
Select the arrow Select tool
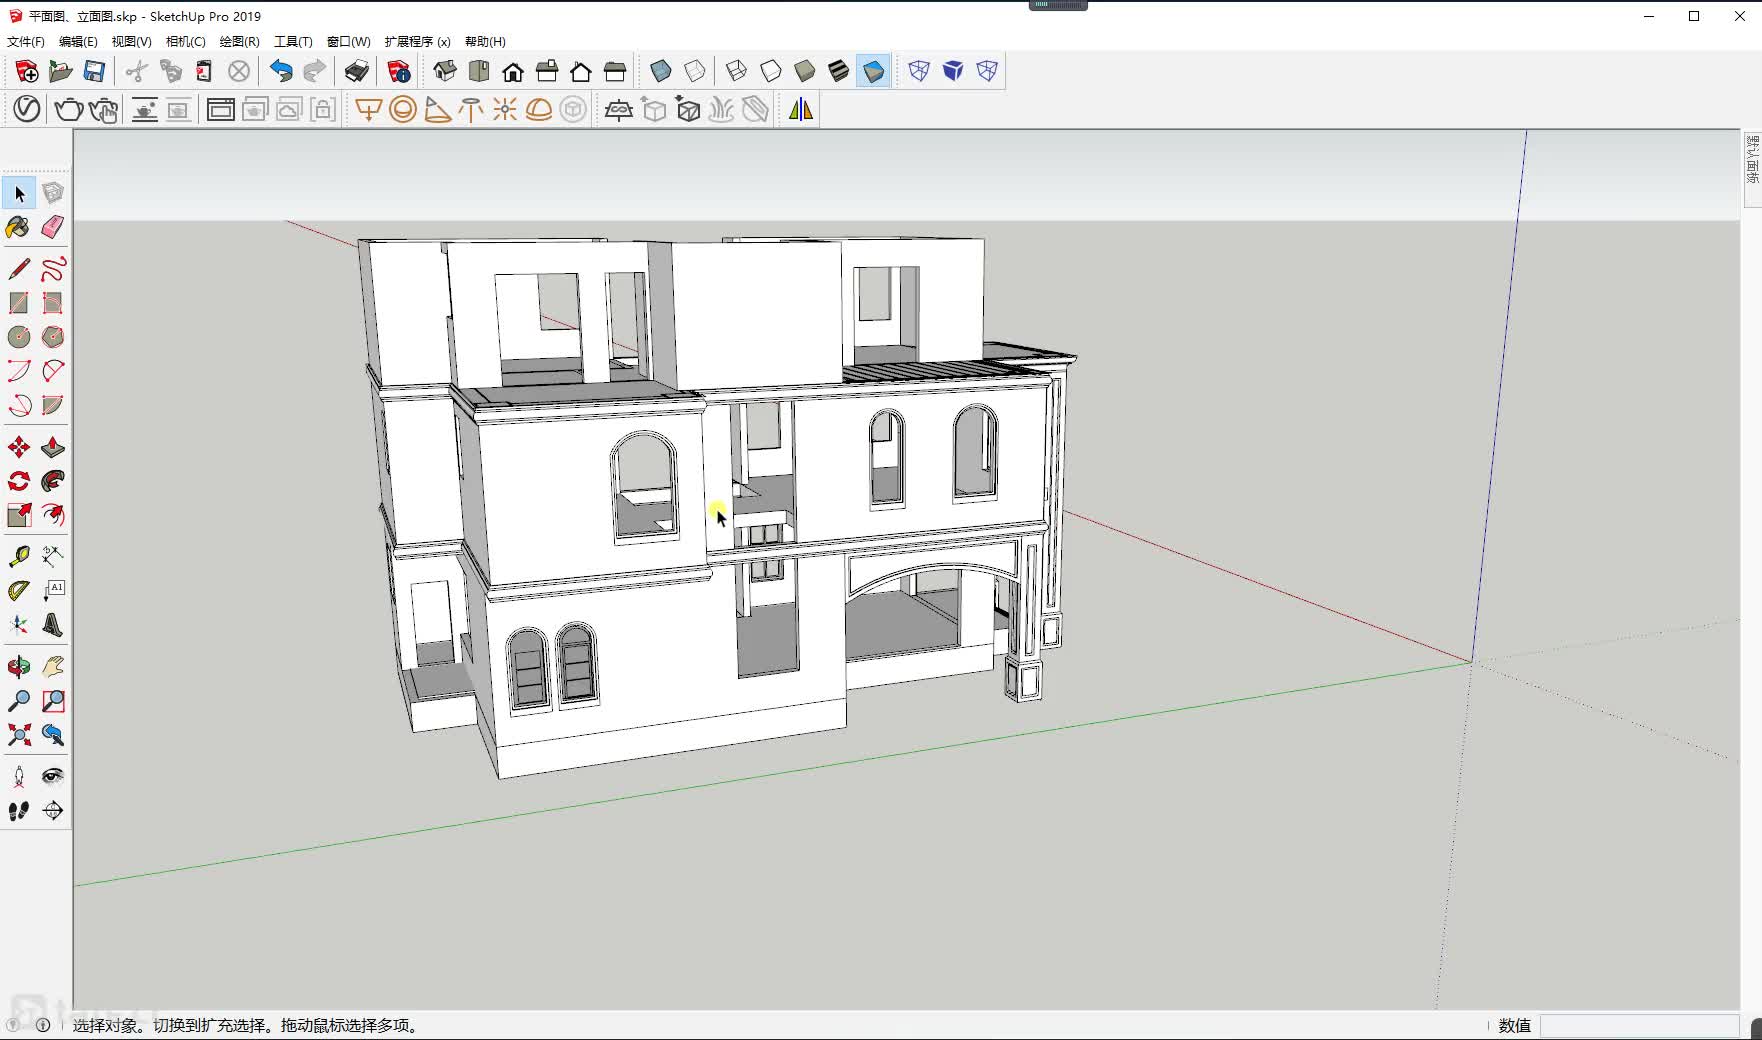coord(19,193)
